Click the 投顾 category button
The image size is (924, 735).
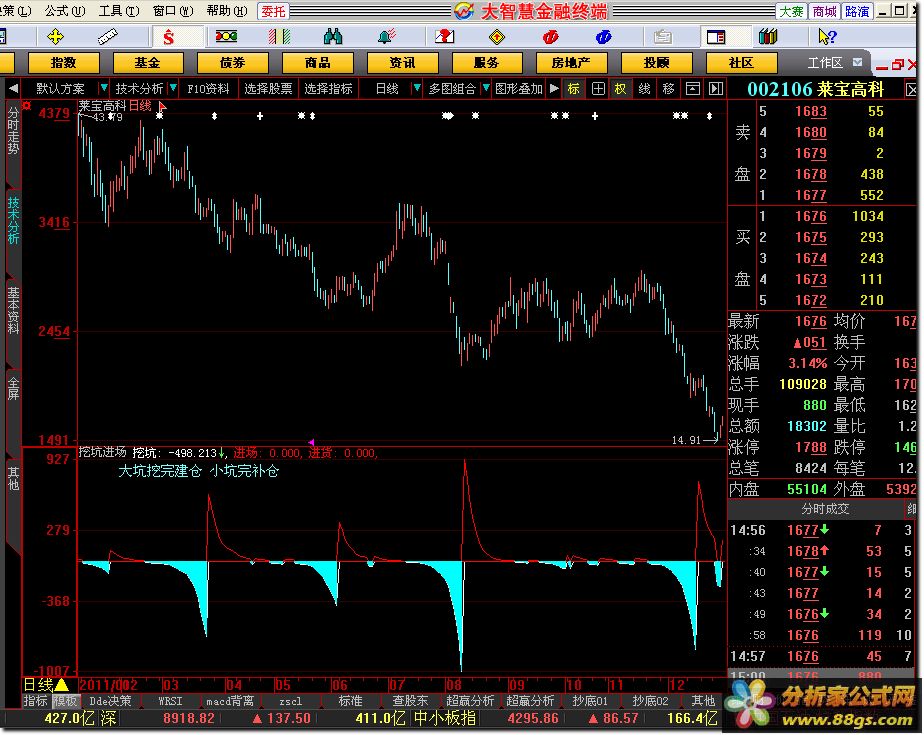pos(656,62)
